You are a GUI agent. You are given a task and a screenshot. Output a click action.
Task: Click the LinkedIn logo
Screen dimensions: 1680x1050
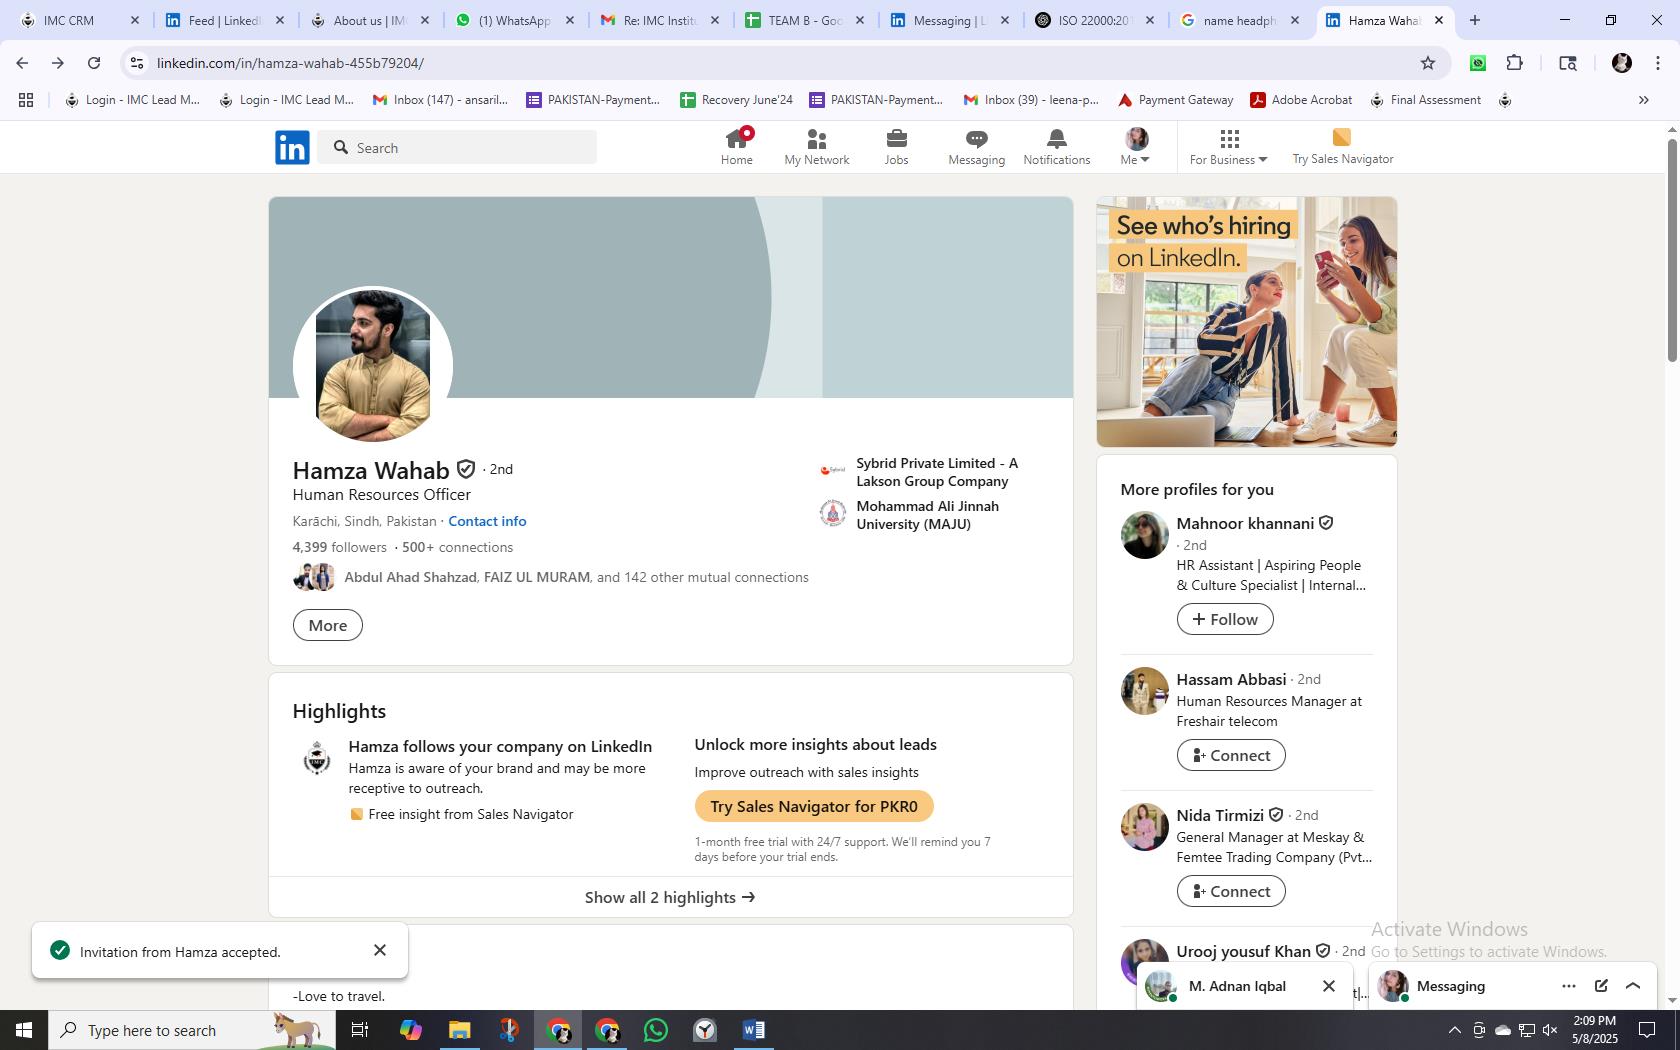click(x=292, y=147)
